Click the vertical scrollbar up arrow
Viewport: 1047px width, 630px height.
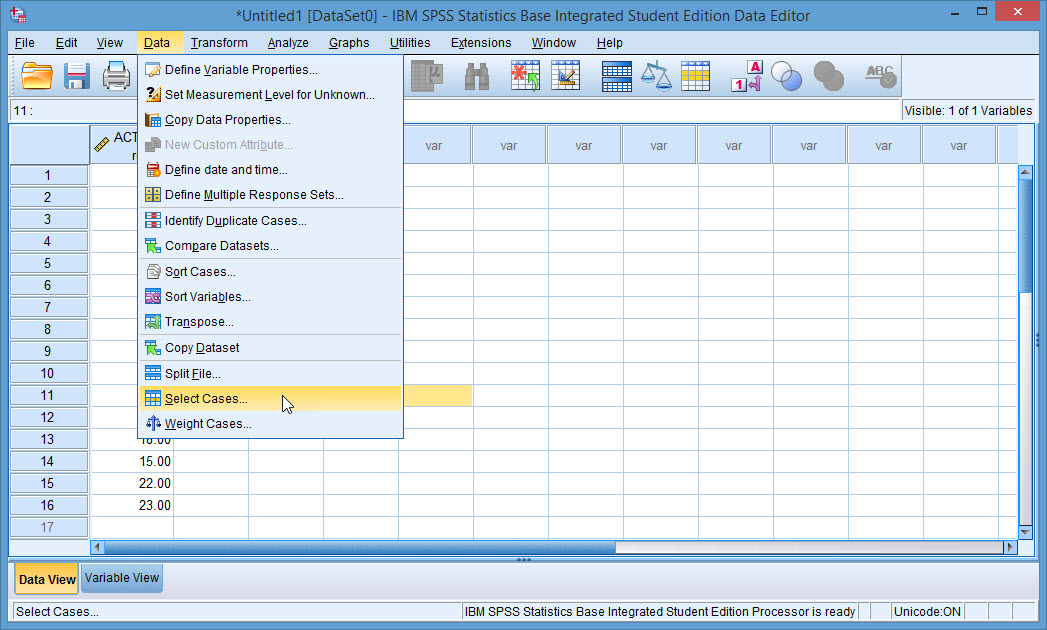1026,172
